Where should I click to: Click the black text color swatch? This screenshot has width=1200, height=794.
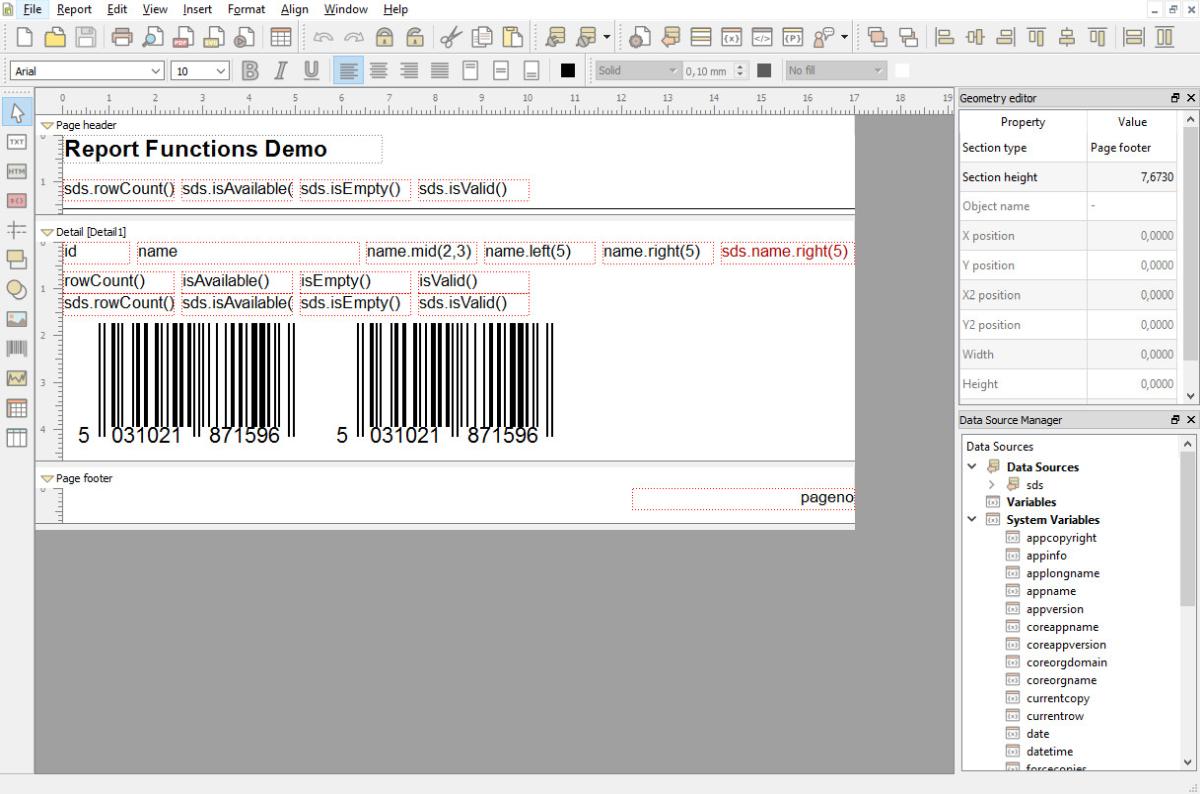568,70
